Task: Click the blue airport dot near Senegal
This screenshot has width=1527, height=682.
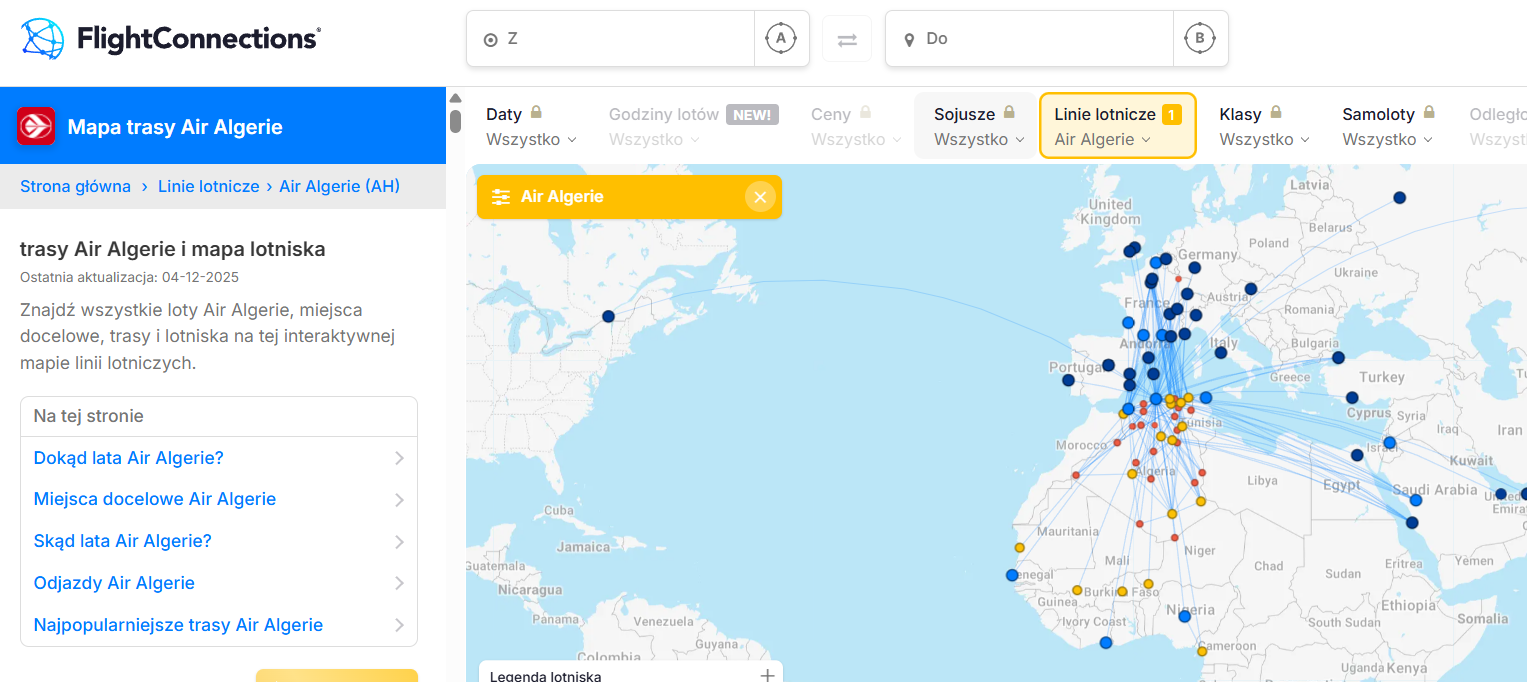Action: 1012,575
